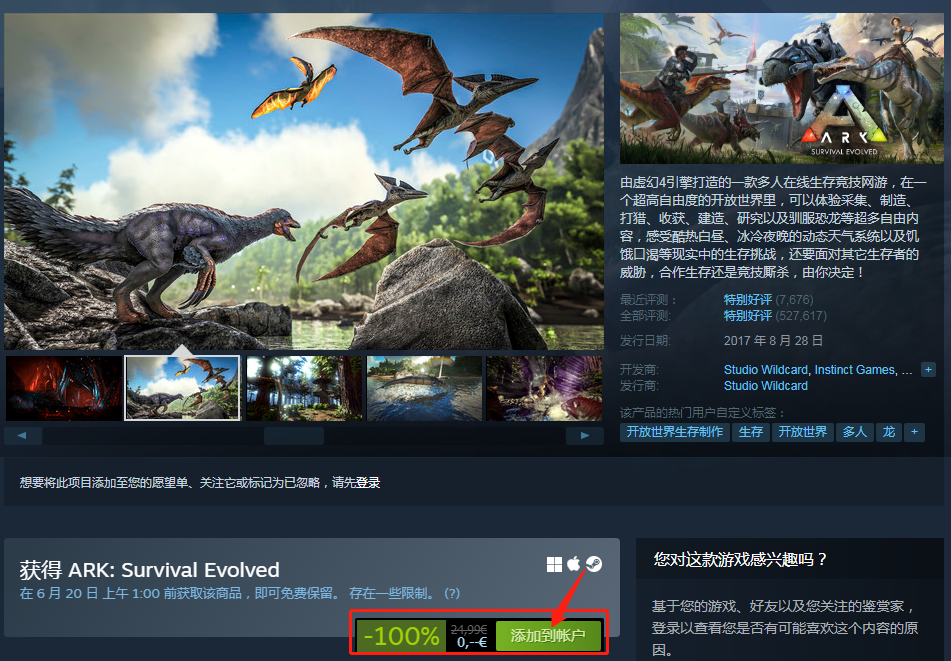Click the 您对这款游戏感兴趣吗？ heading

(740, 559)
